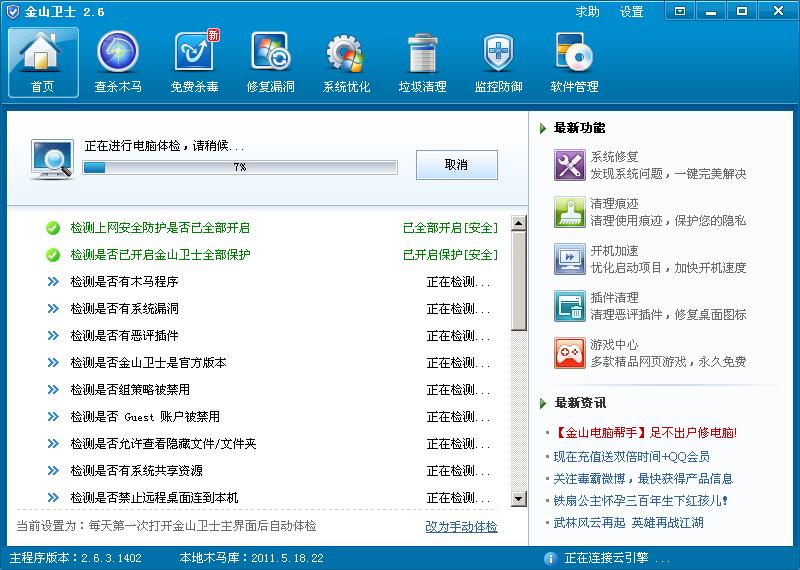Click arrow icon beside 检测是否有恶评插件
The height and width of the screenshot is (570, 800).
click(x=53, y=336)
